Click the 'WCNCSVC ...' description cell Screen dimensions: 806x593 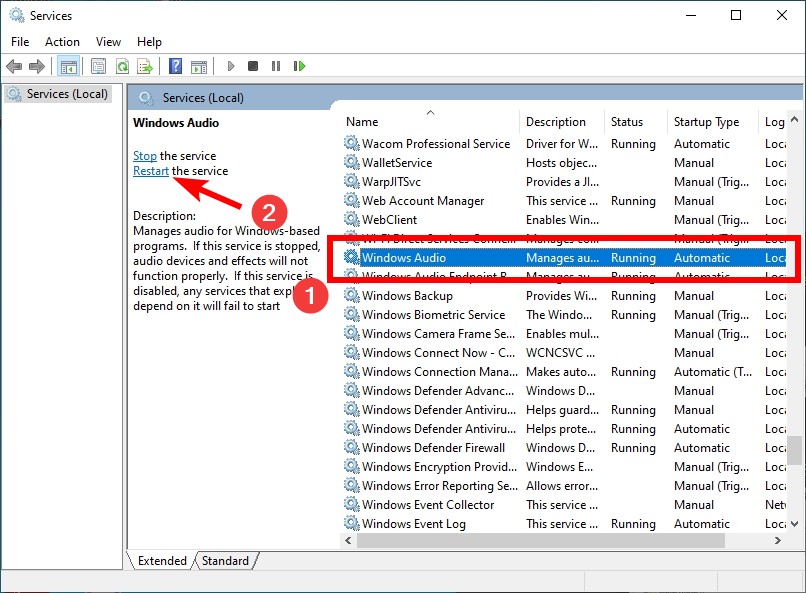coord(560,353)
